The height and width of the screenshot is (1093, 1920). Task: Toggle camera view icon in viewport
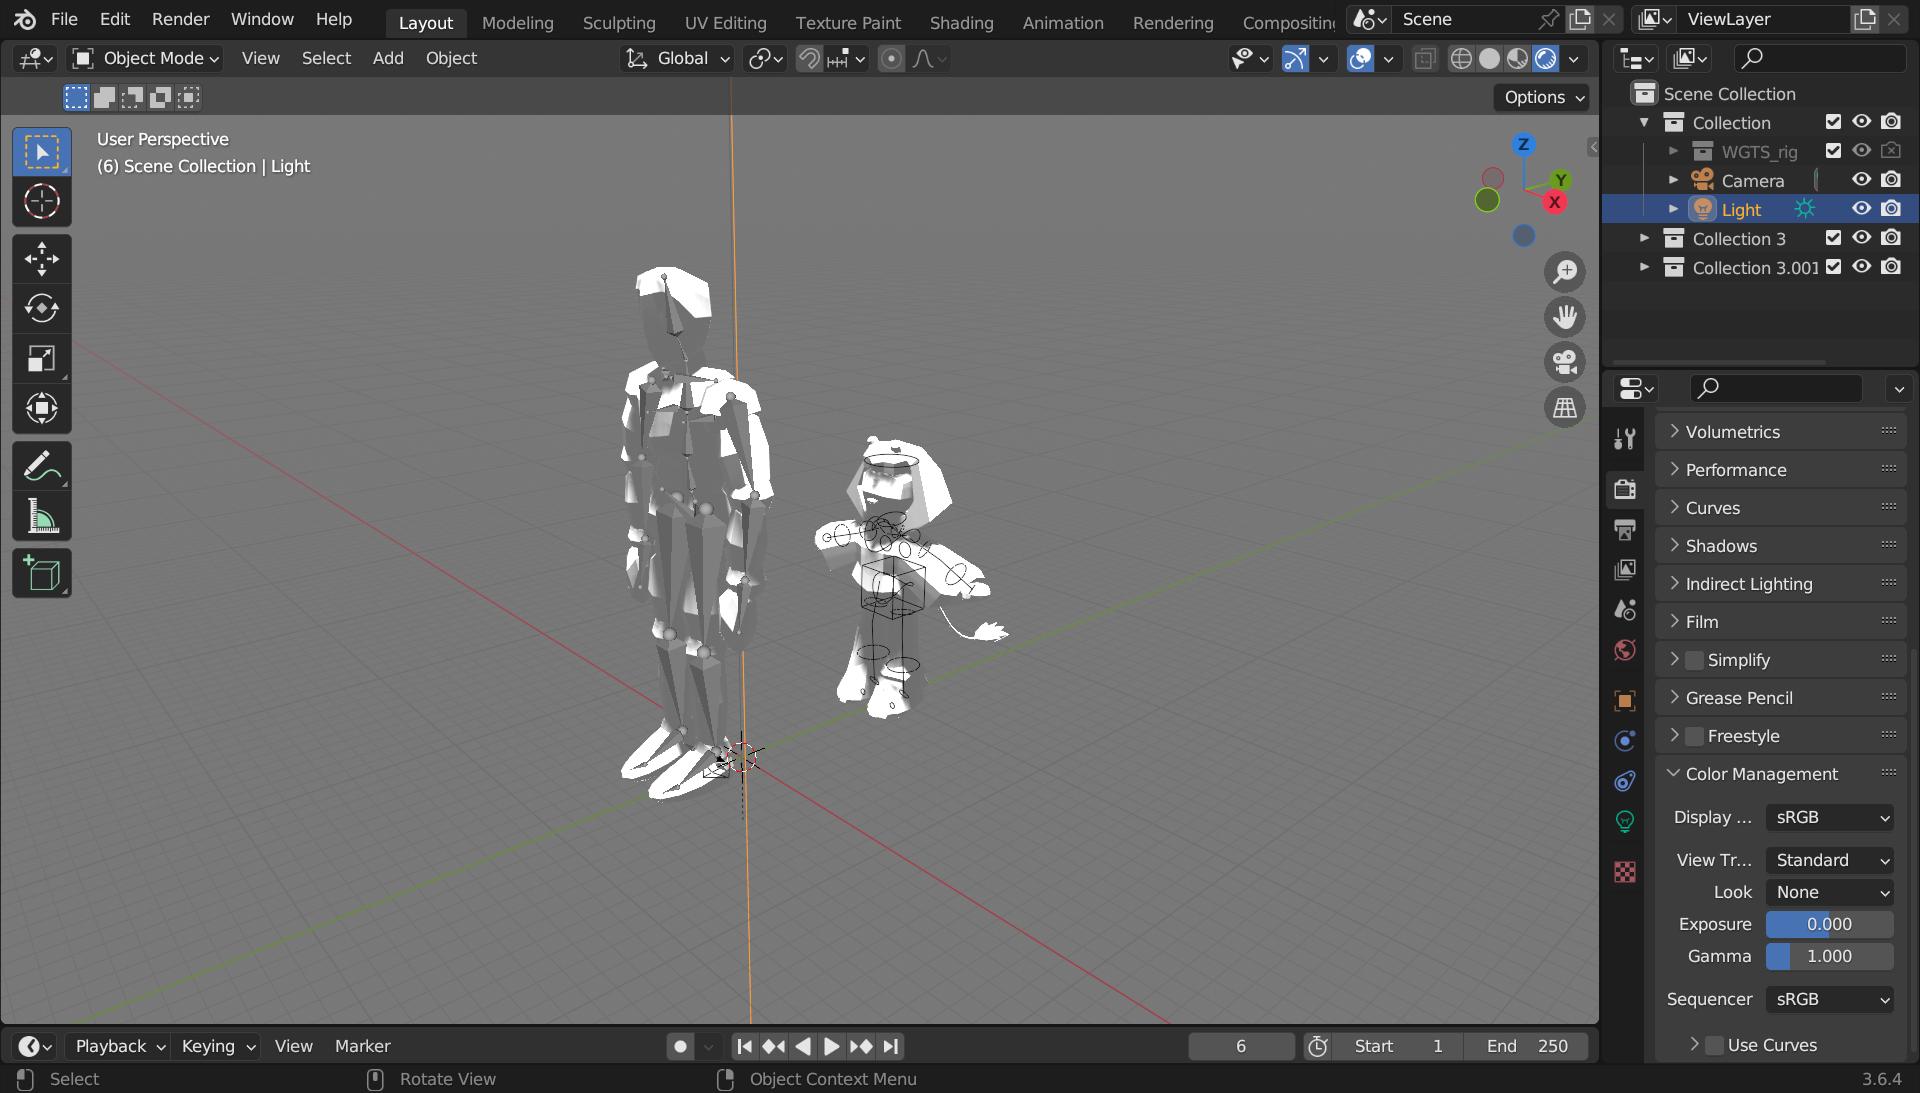point(1565,362)
